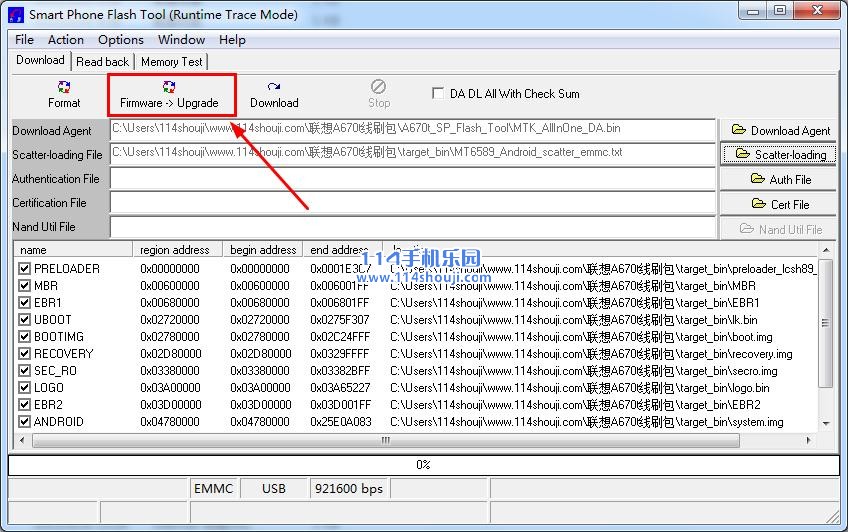The height and width of the screenshot is (532, 848).
Task: Untick the ANDROID partition checkbox
Action: [25, 422]
